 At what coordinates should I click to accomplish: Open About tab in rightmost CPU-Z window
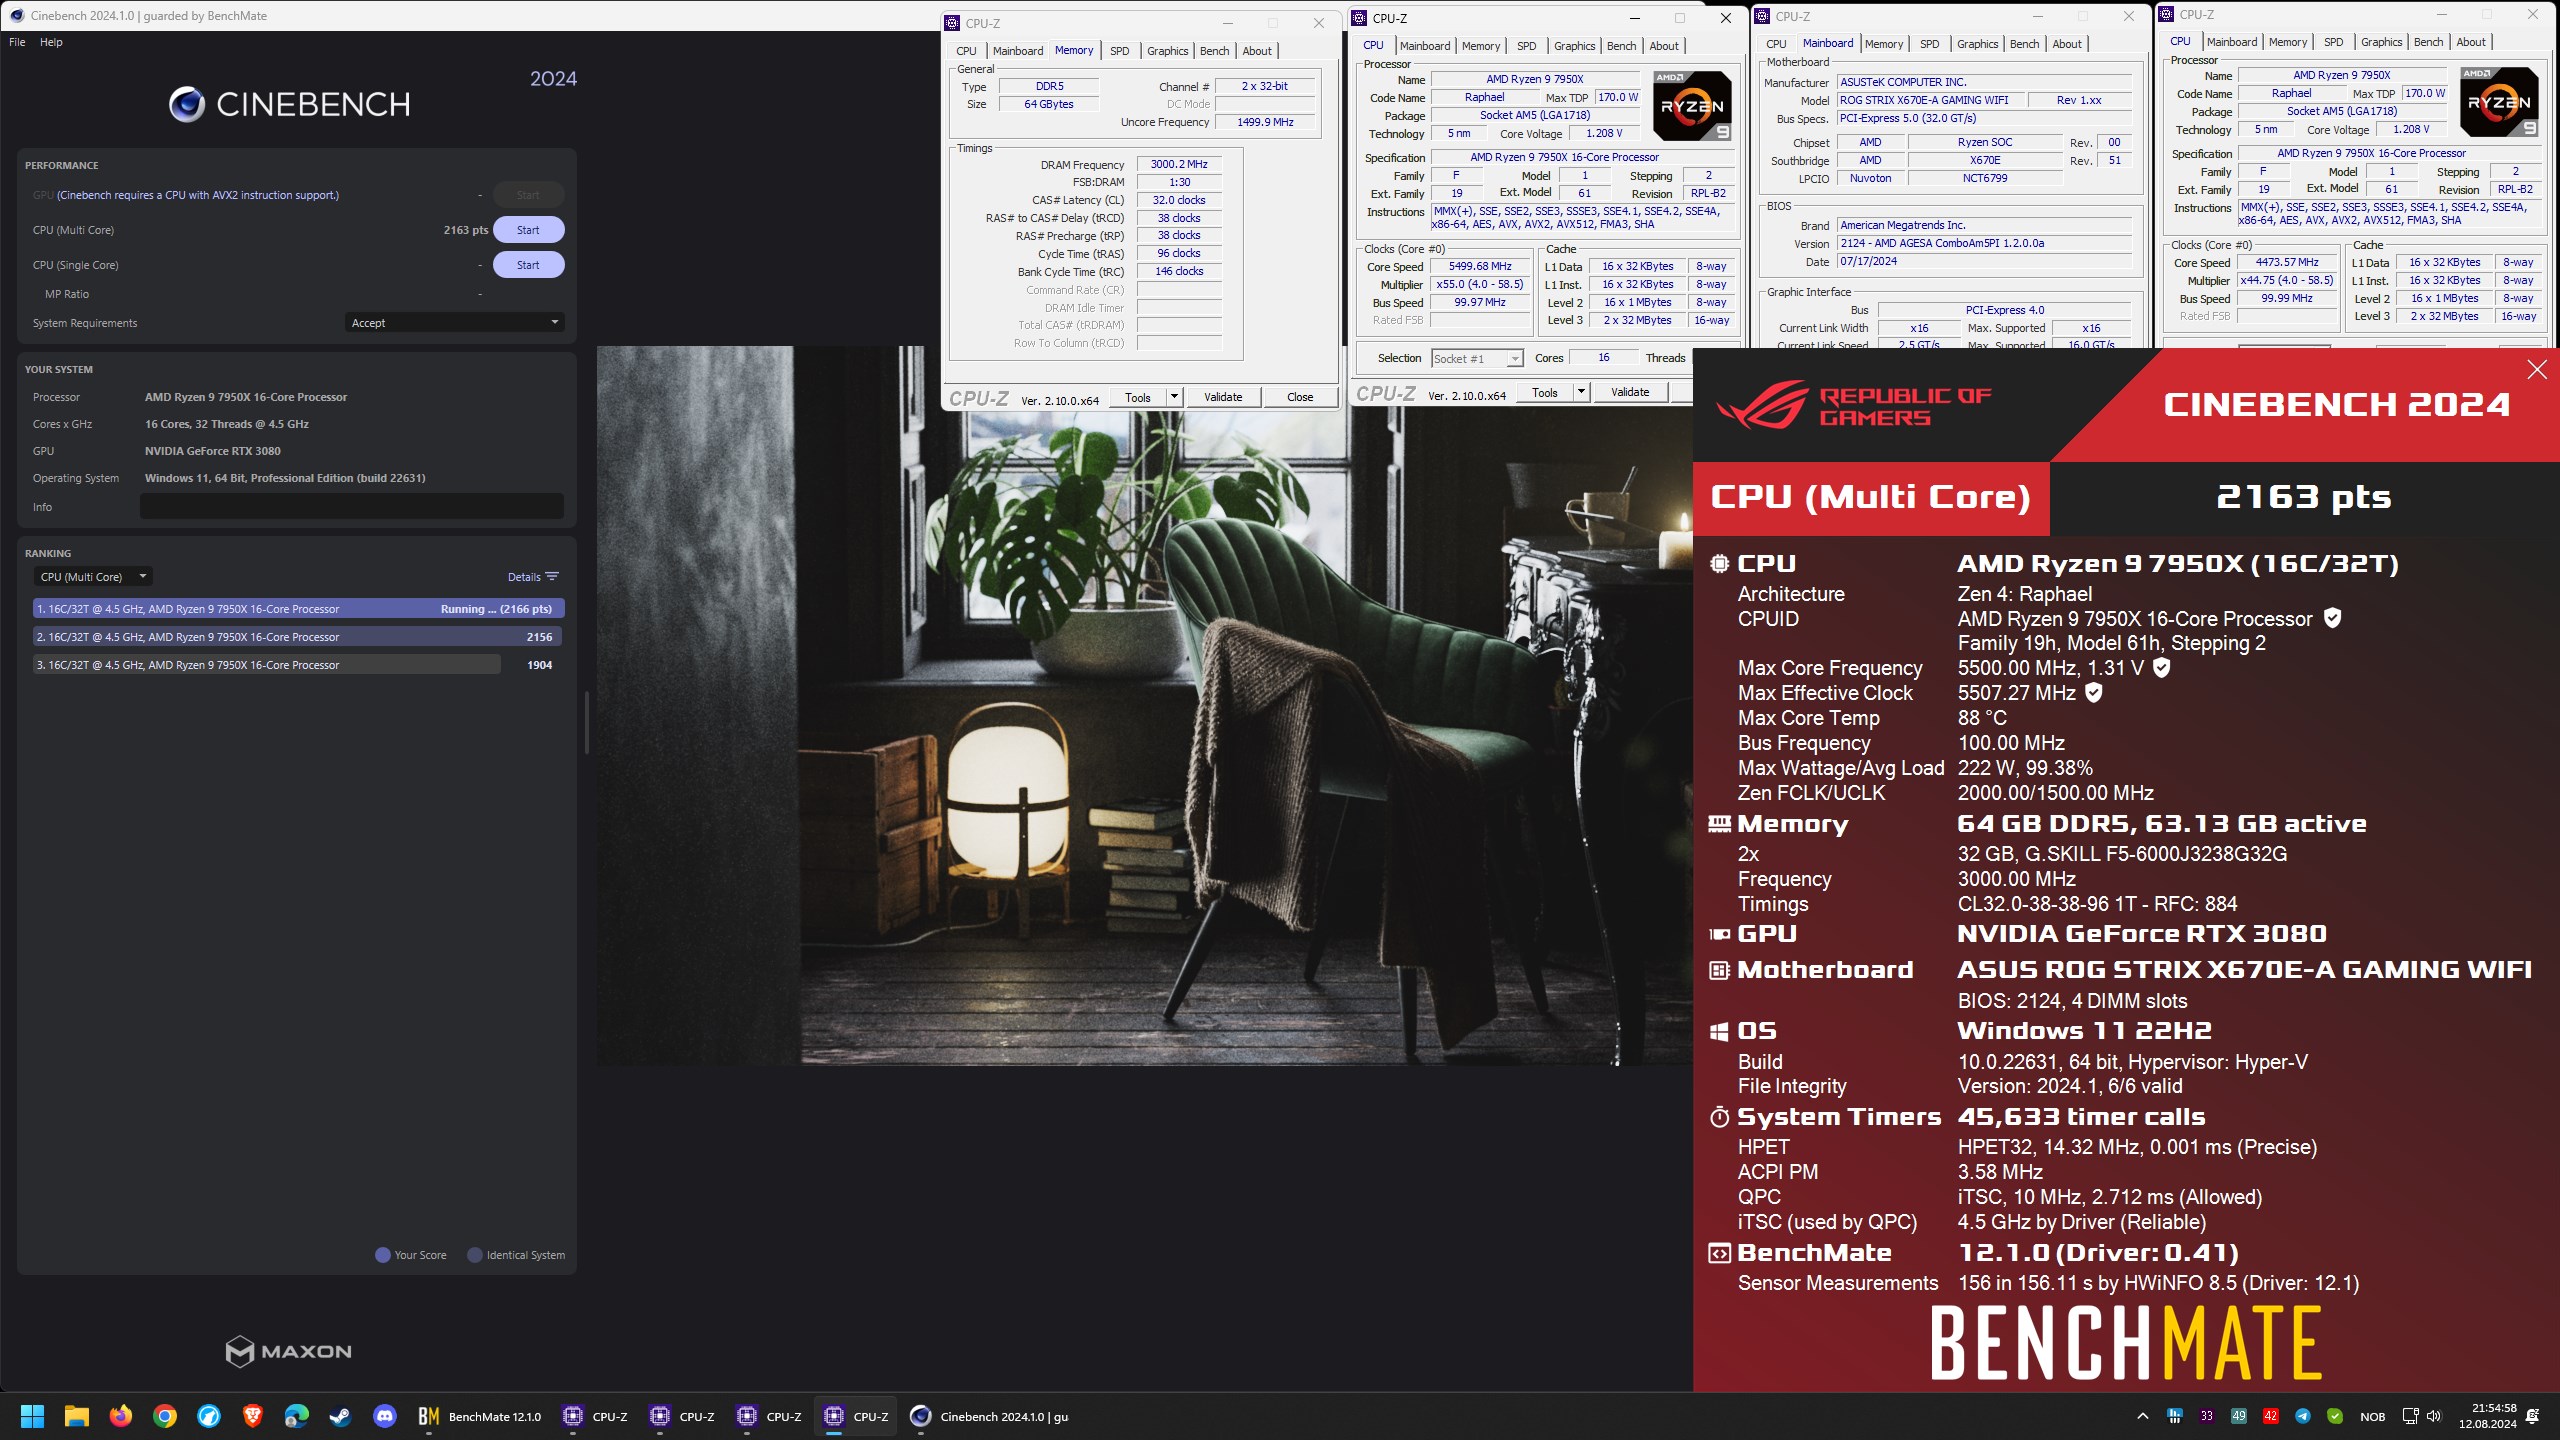click(2470, 42)
